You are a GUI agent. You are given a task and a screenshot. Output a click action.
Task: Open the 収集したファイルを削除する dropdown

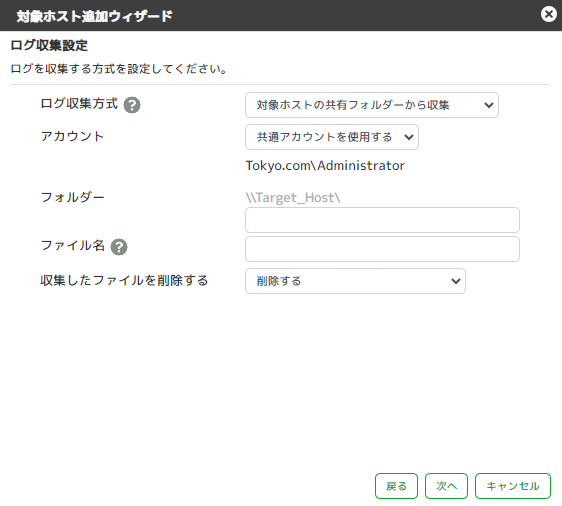[x=355, y=281]
